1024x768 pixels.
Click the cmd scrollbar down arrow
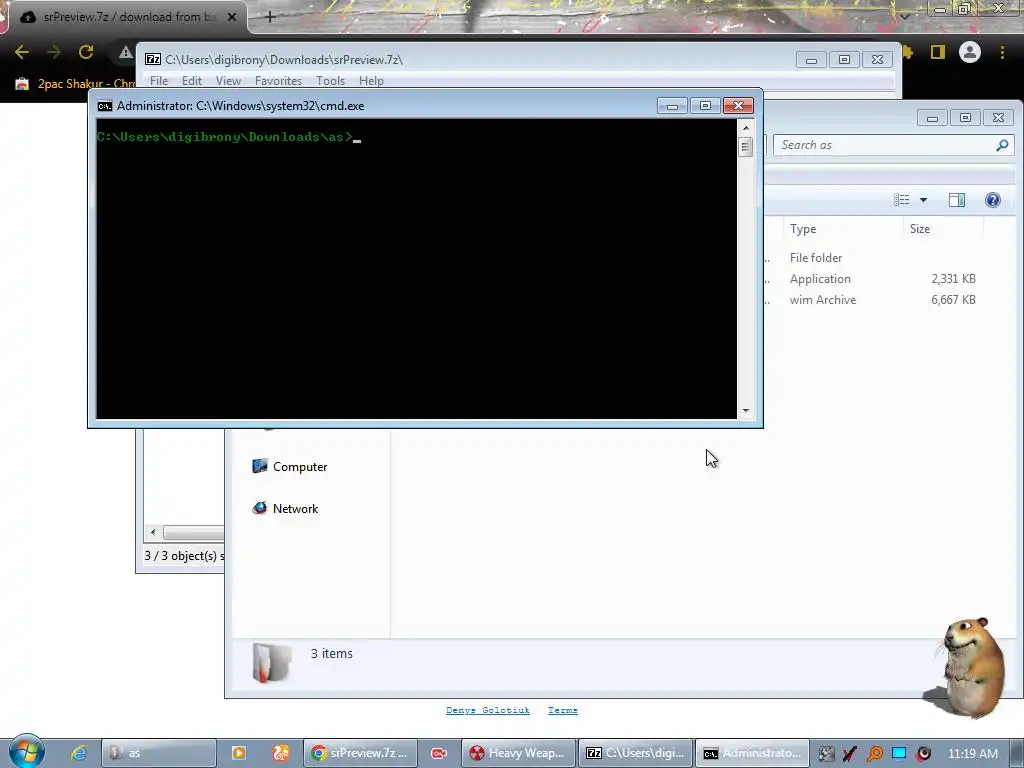point(745,411)
